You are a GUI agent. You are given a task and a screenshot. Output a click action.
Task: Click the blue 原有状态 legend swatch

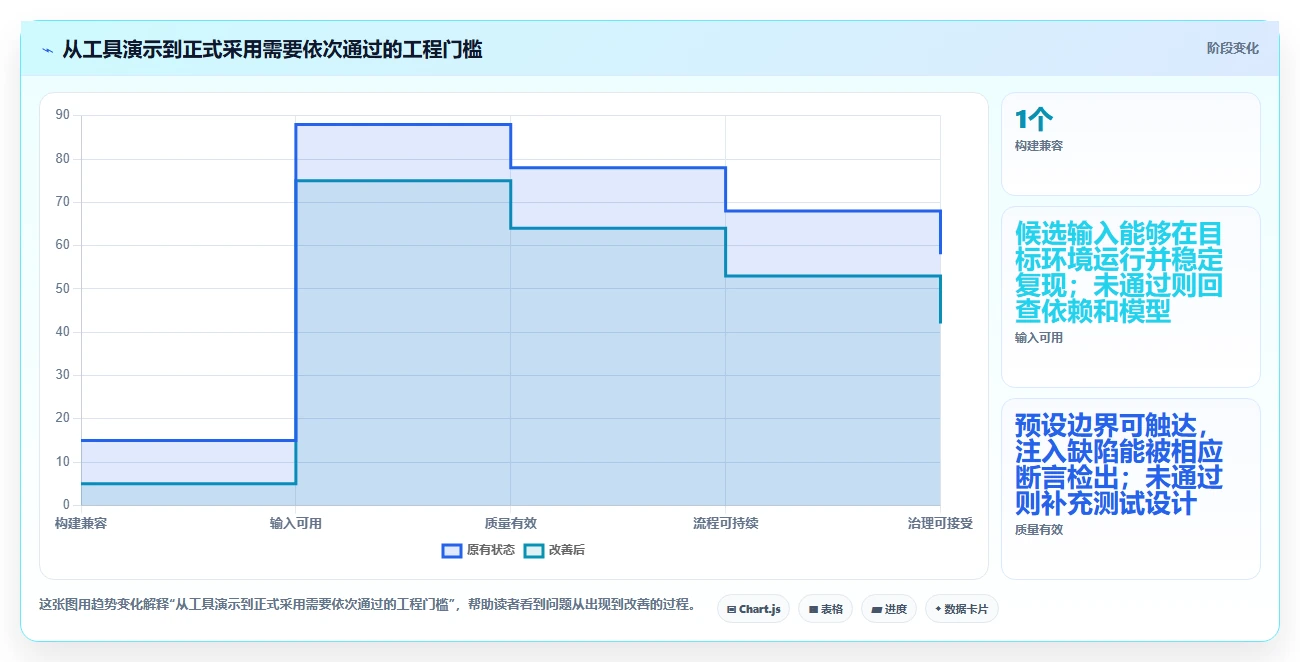[x=452, y=550]
